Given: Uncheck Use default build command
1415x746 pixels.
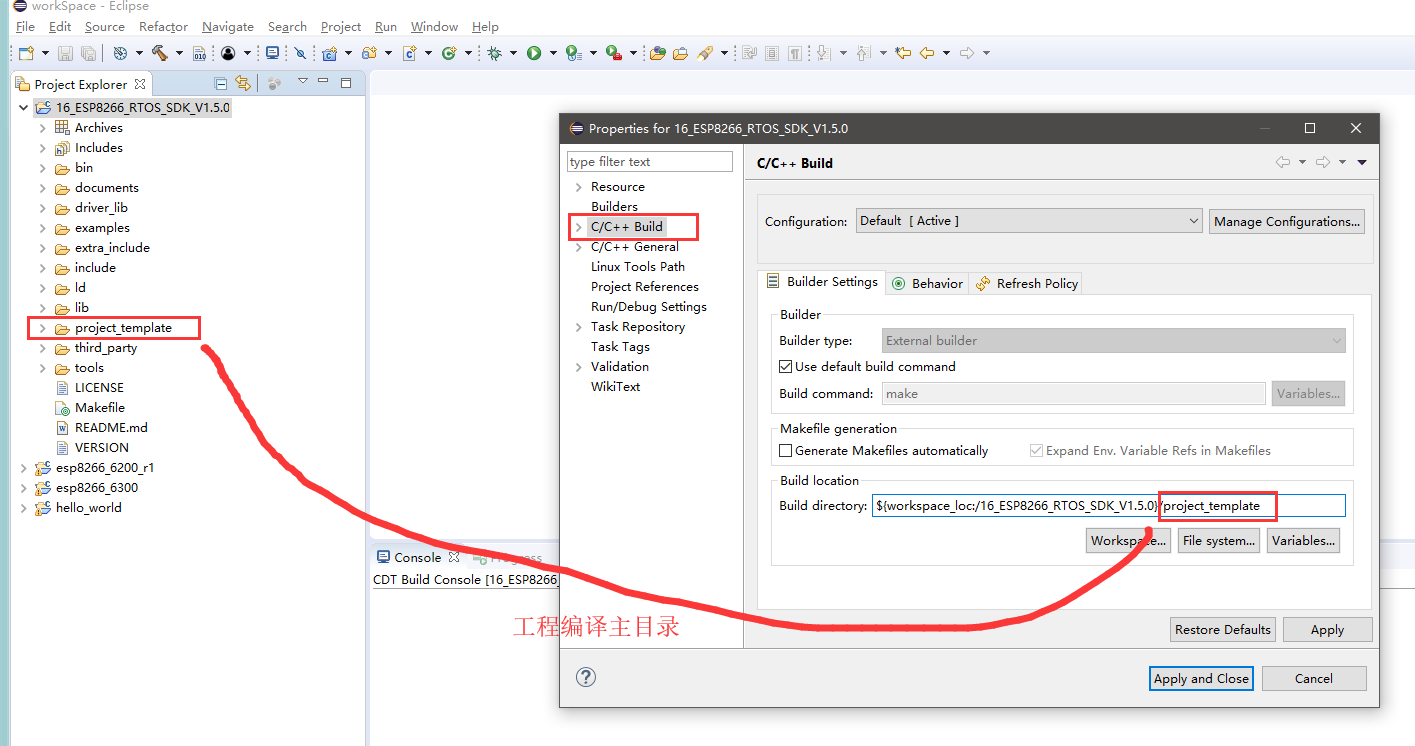Looking at the screenshot, I should [785, 367].
